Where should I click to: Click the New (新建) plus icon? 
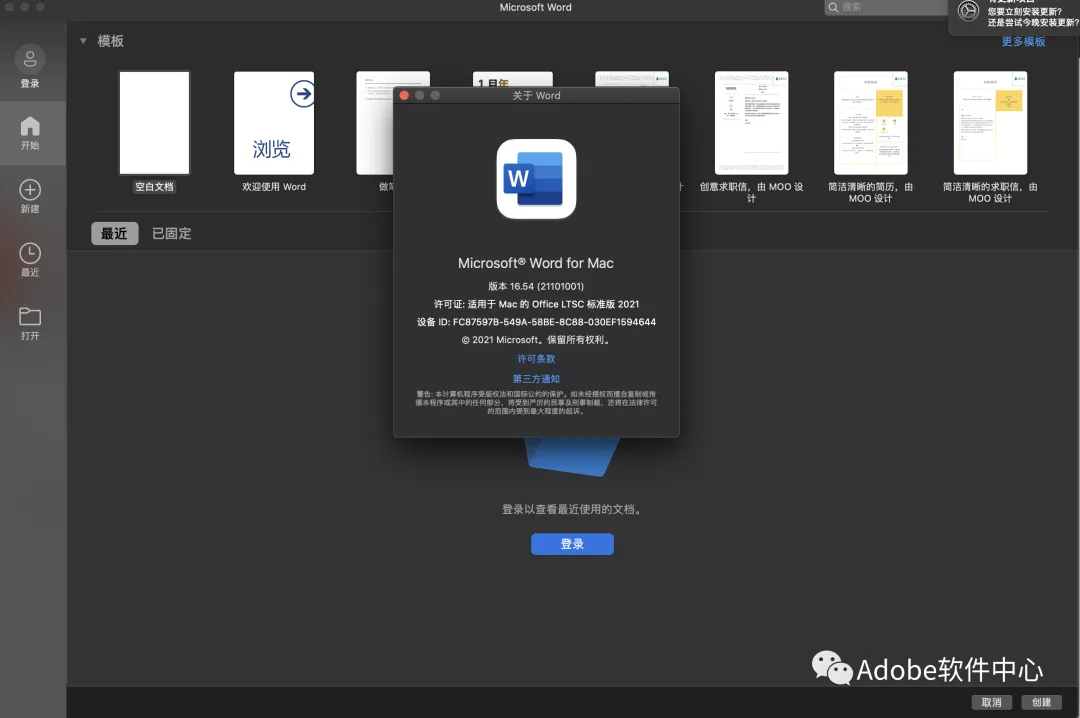pyautogui.click(x=30, y=189)
